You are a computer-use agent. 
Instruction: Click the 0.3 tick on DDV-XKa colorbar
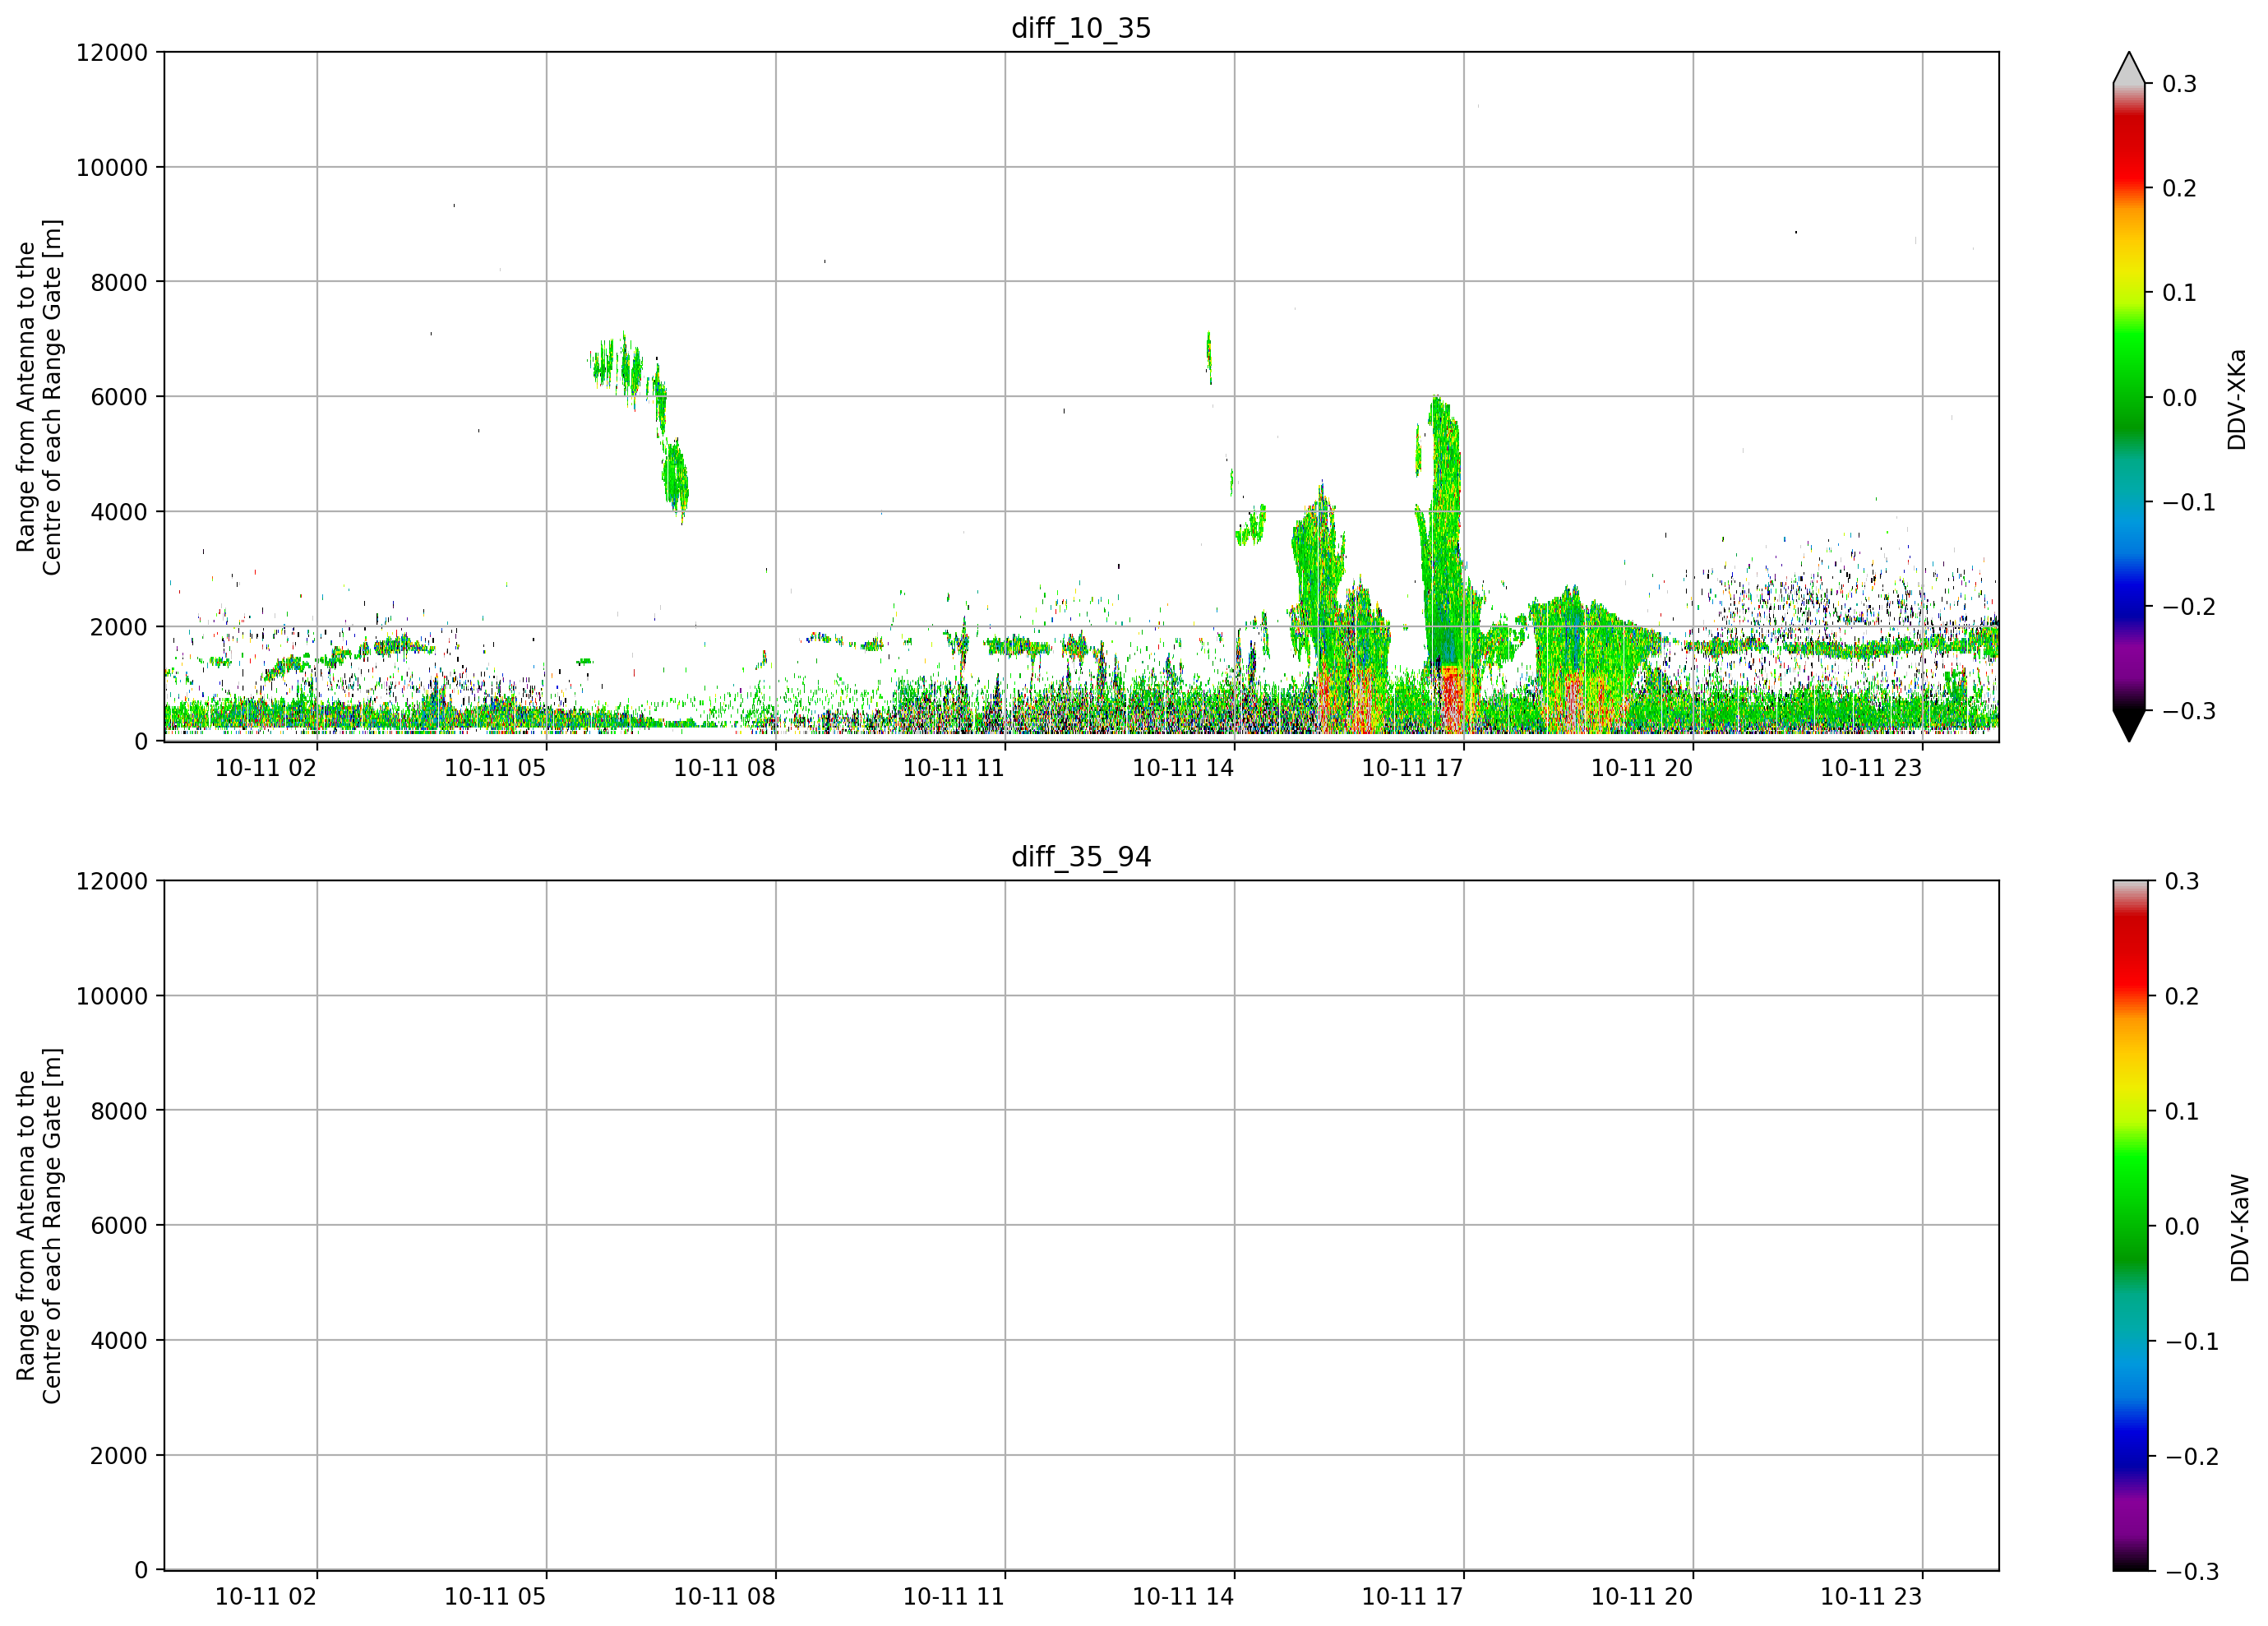tap(2180, 84)
